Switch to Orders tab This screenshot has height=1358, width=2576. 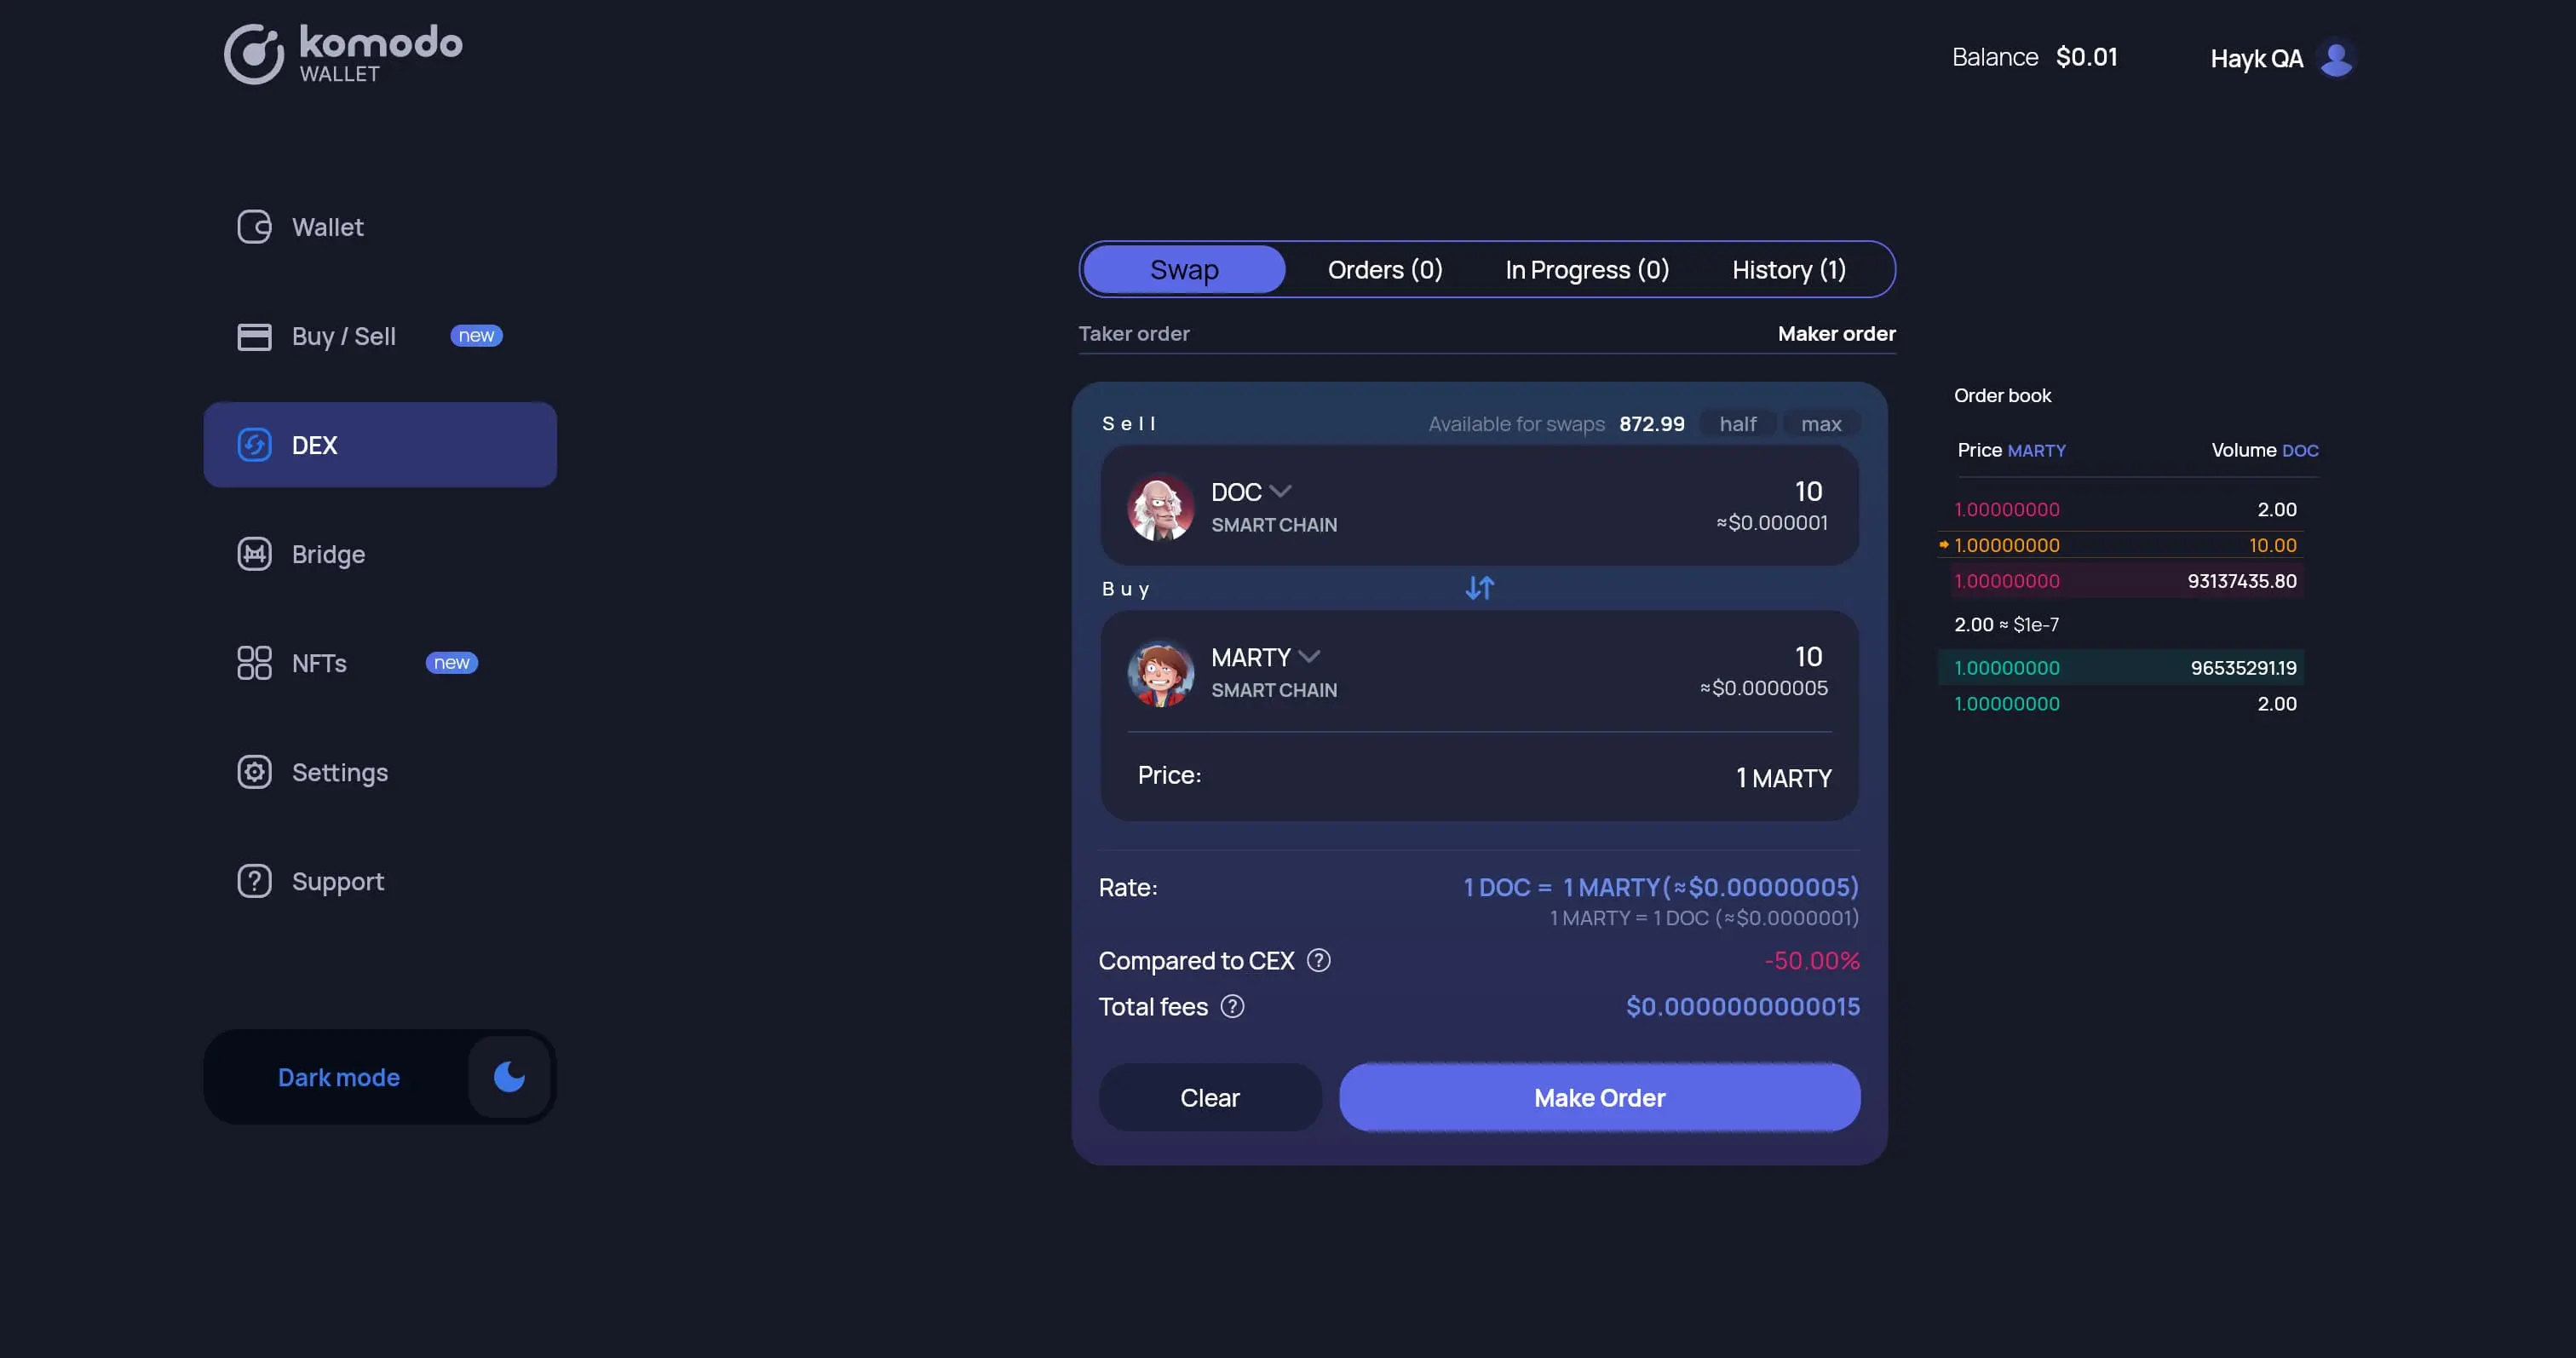(x=1385, y=268)
